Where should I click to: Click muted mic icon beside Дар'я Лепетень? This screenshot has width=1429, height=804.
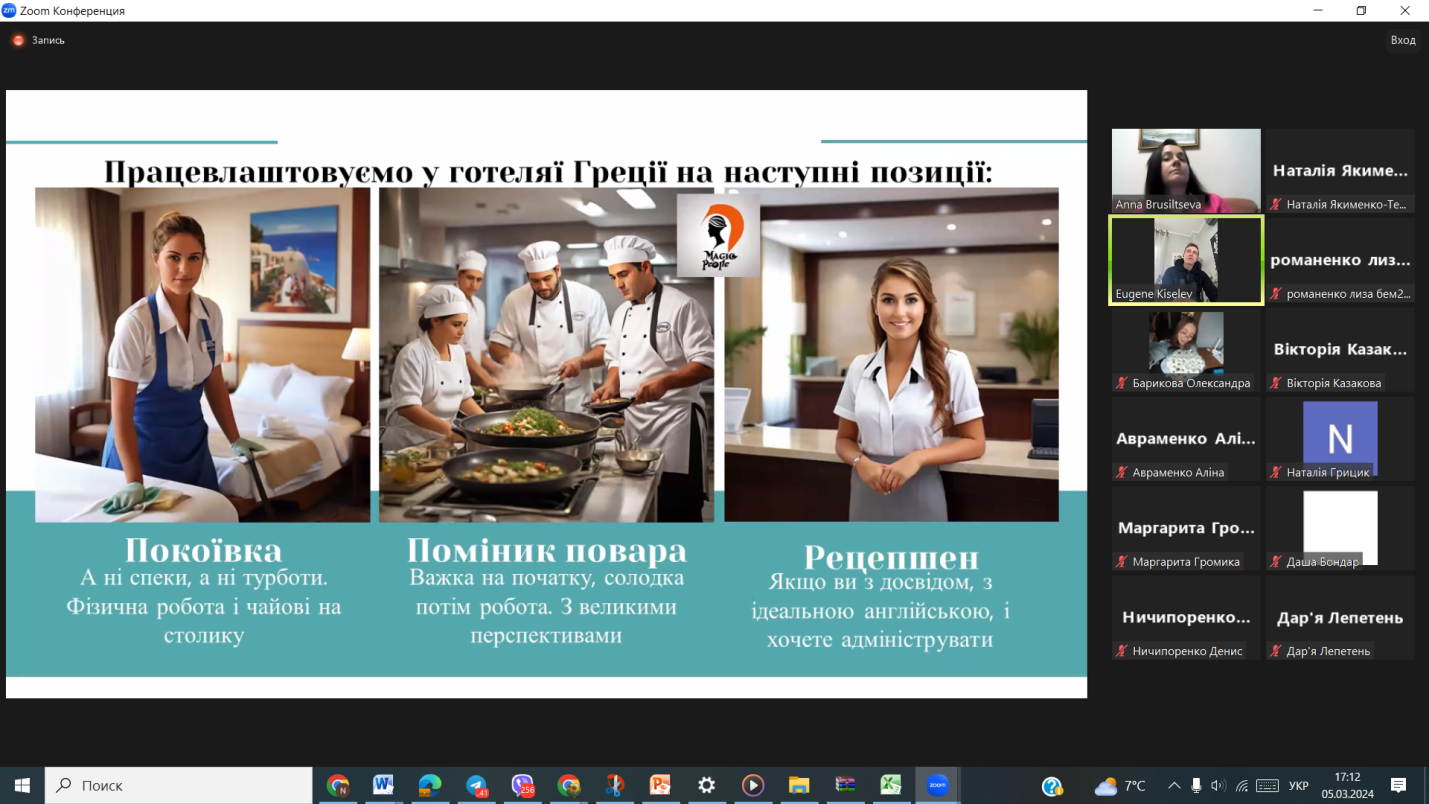[x=1276, y=651]
